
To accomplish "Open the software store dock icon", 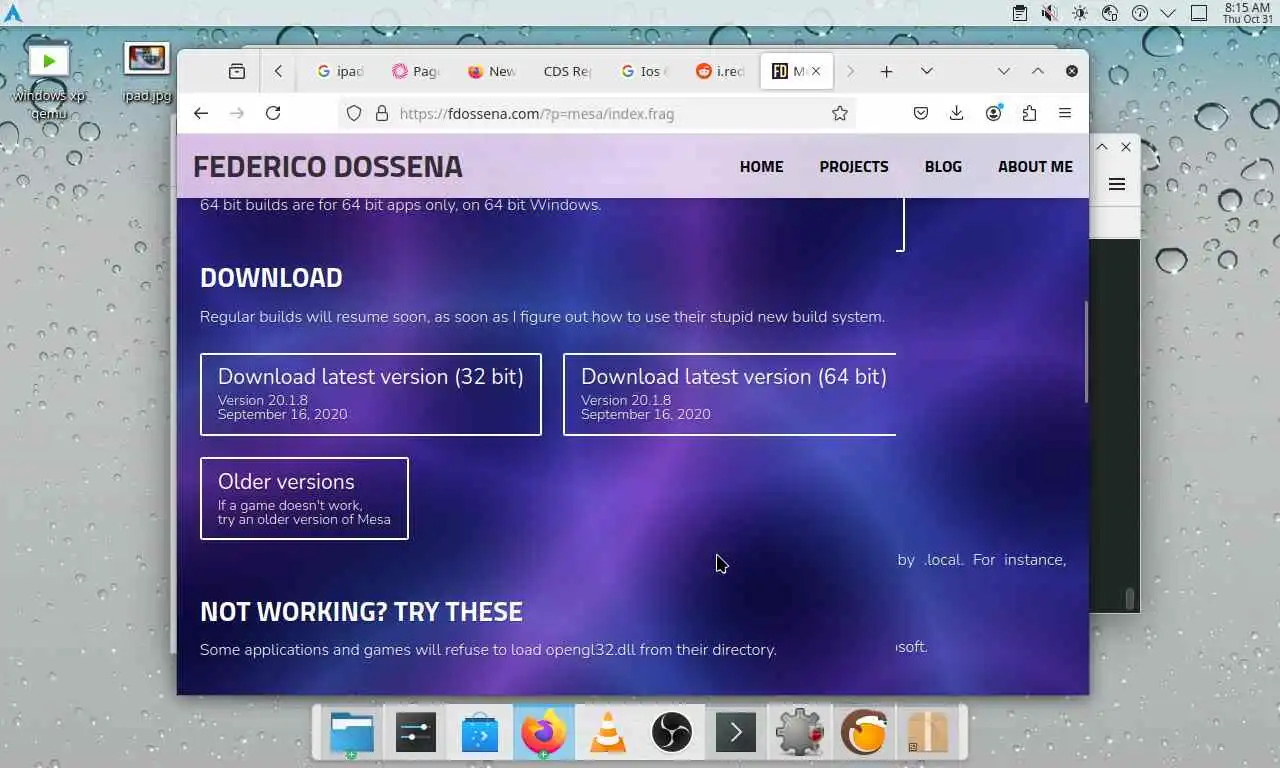I will point(480,734).
